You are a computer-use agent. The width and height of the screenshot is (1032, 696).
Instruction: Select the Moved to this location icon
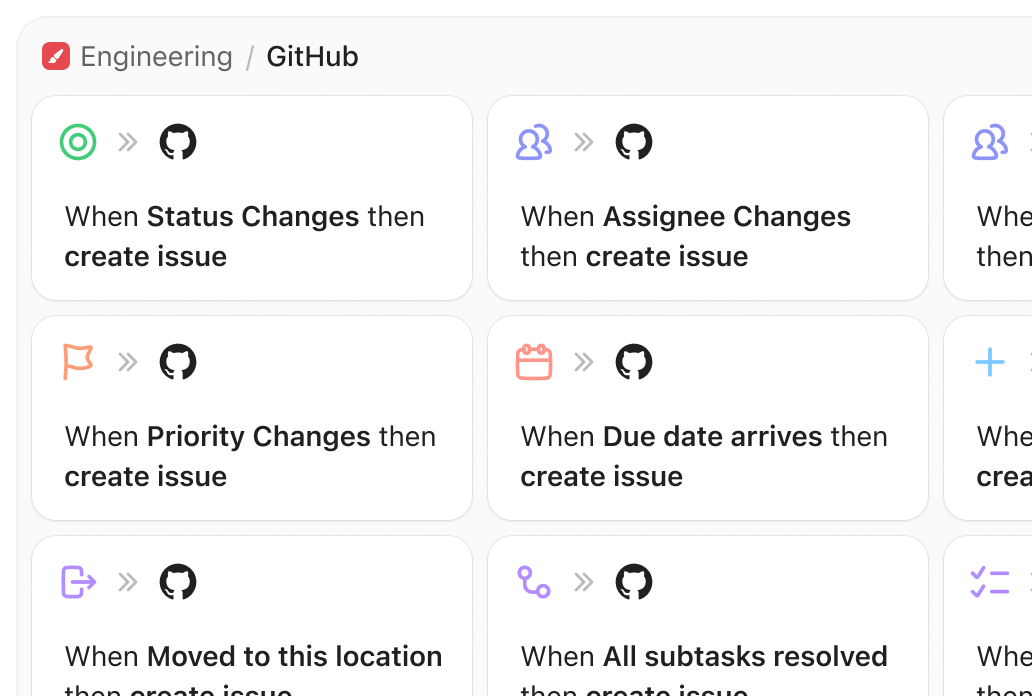(x=80, y=582)
